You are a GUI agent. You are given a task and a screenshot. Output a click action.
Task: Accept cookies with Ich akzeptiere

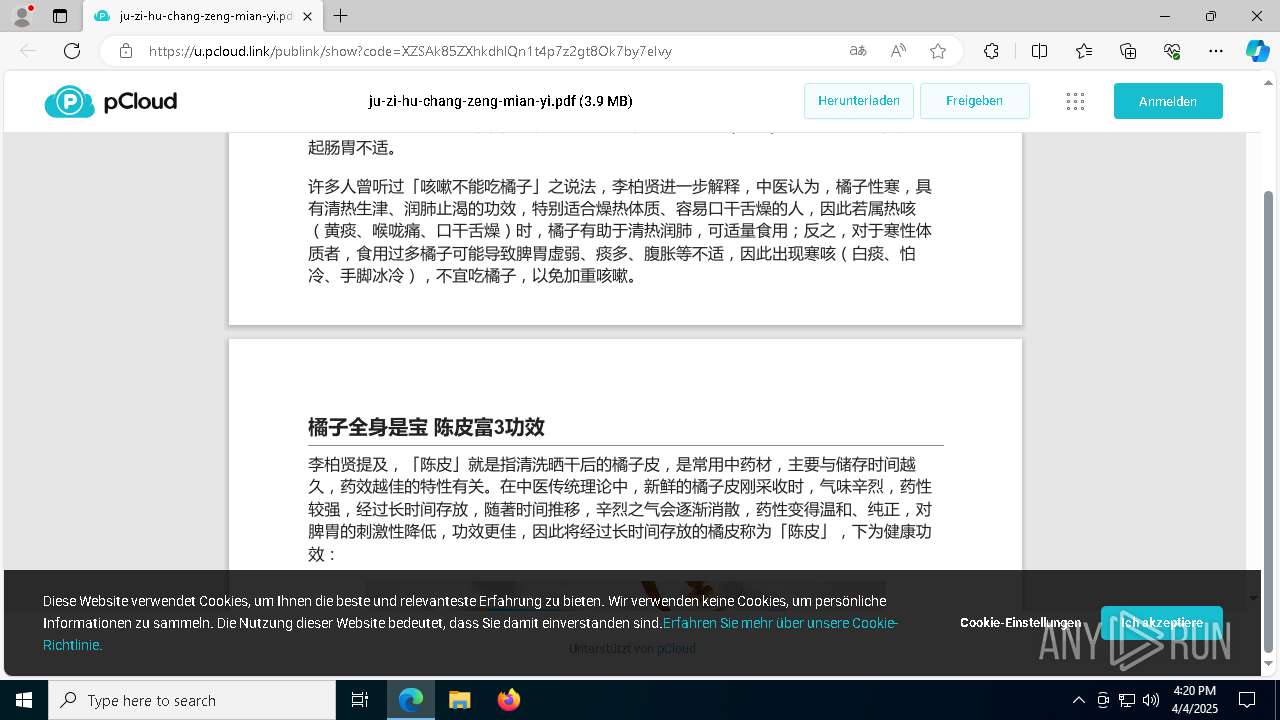pyautogui.click(x=1162, y=623)
